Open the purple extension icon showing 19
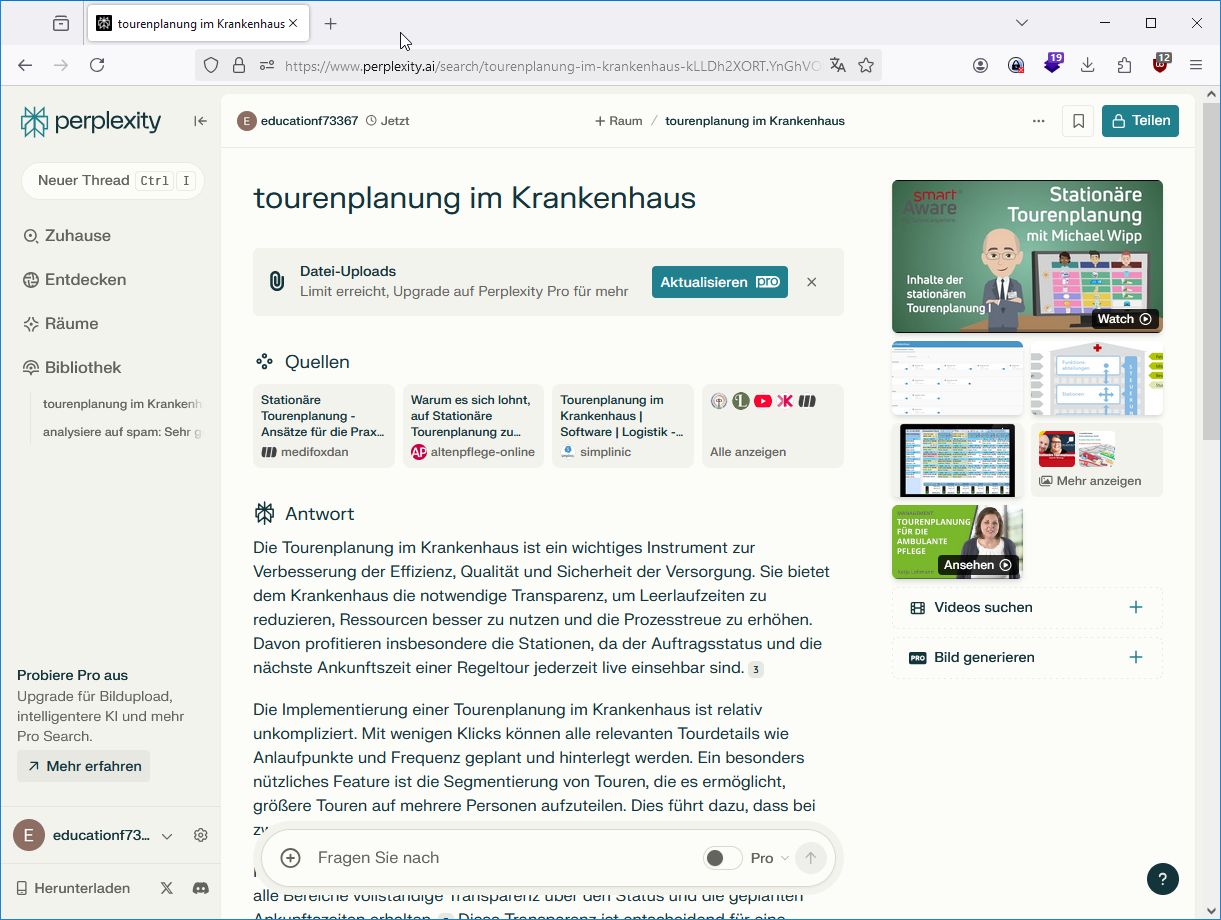This screenshot has width=1221, height=920. pyautogui.click(x=1052, y=64)
